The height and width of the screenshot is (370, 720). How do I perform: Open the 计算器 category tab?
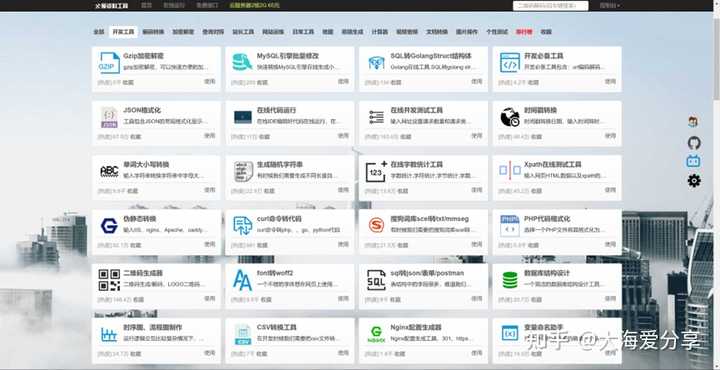tap(379, 32)
